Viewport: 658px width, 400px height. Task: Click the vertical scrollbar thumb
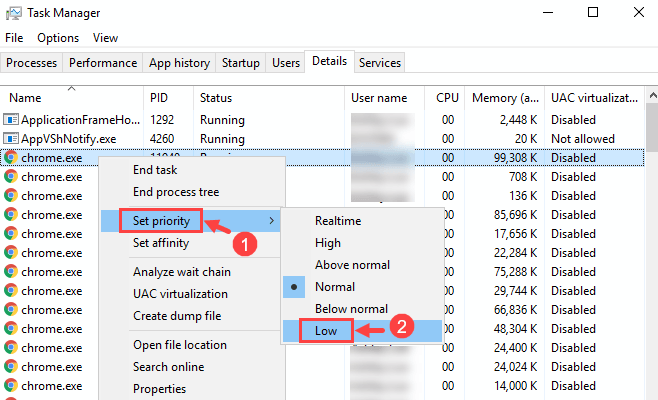pyautogui.click(x=652, y=128)
